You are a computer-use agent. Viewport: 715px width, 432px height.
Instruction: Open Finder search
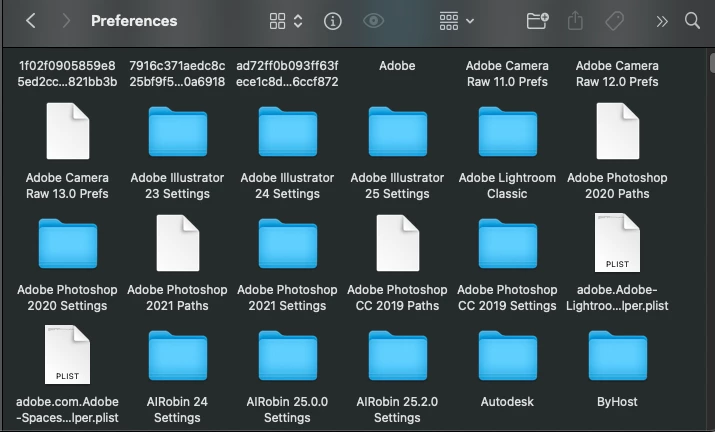coord(692,21)
